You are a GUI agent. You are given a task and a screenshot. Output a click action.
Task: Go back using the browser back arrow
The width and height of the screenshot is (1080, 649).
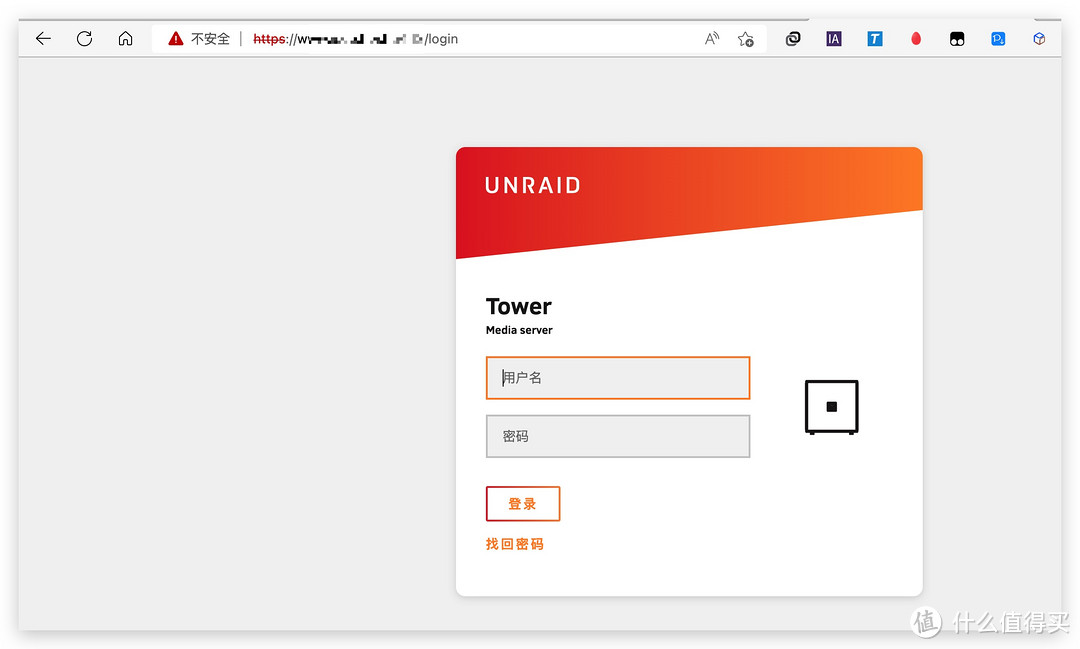tap(43, 39)
